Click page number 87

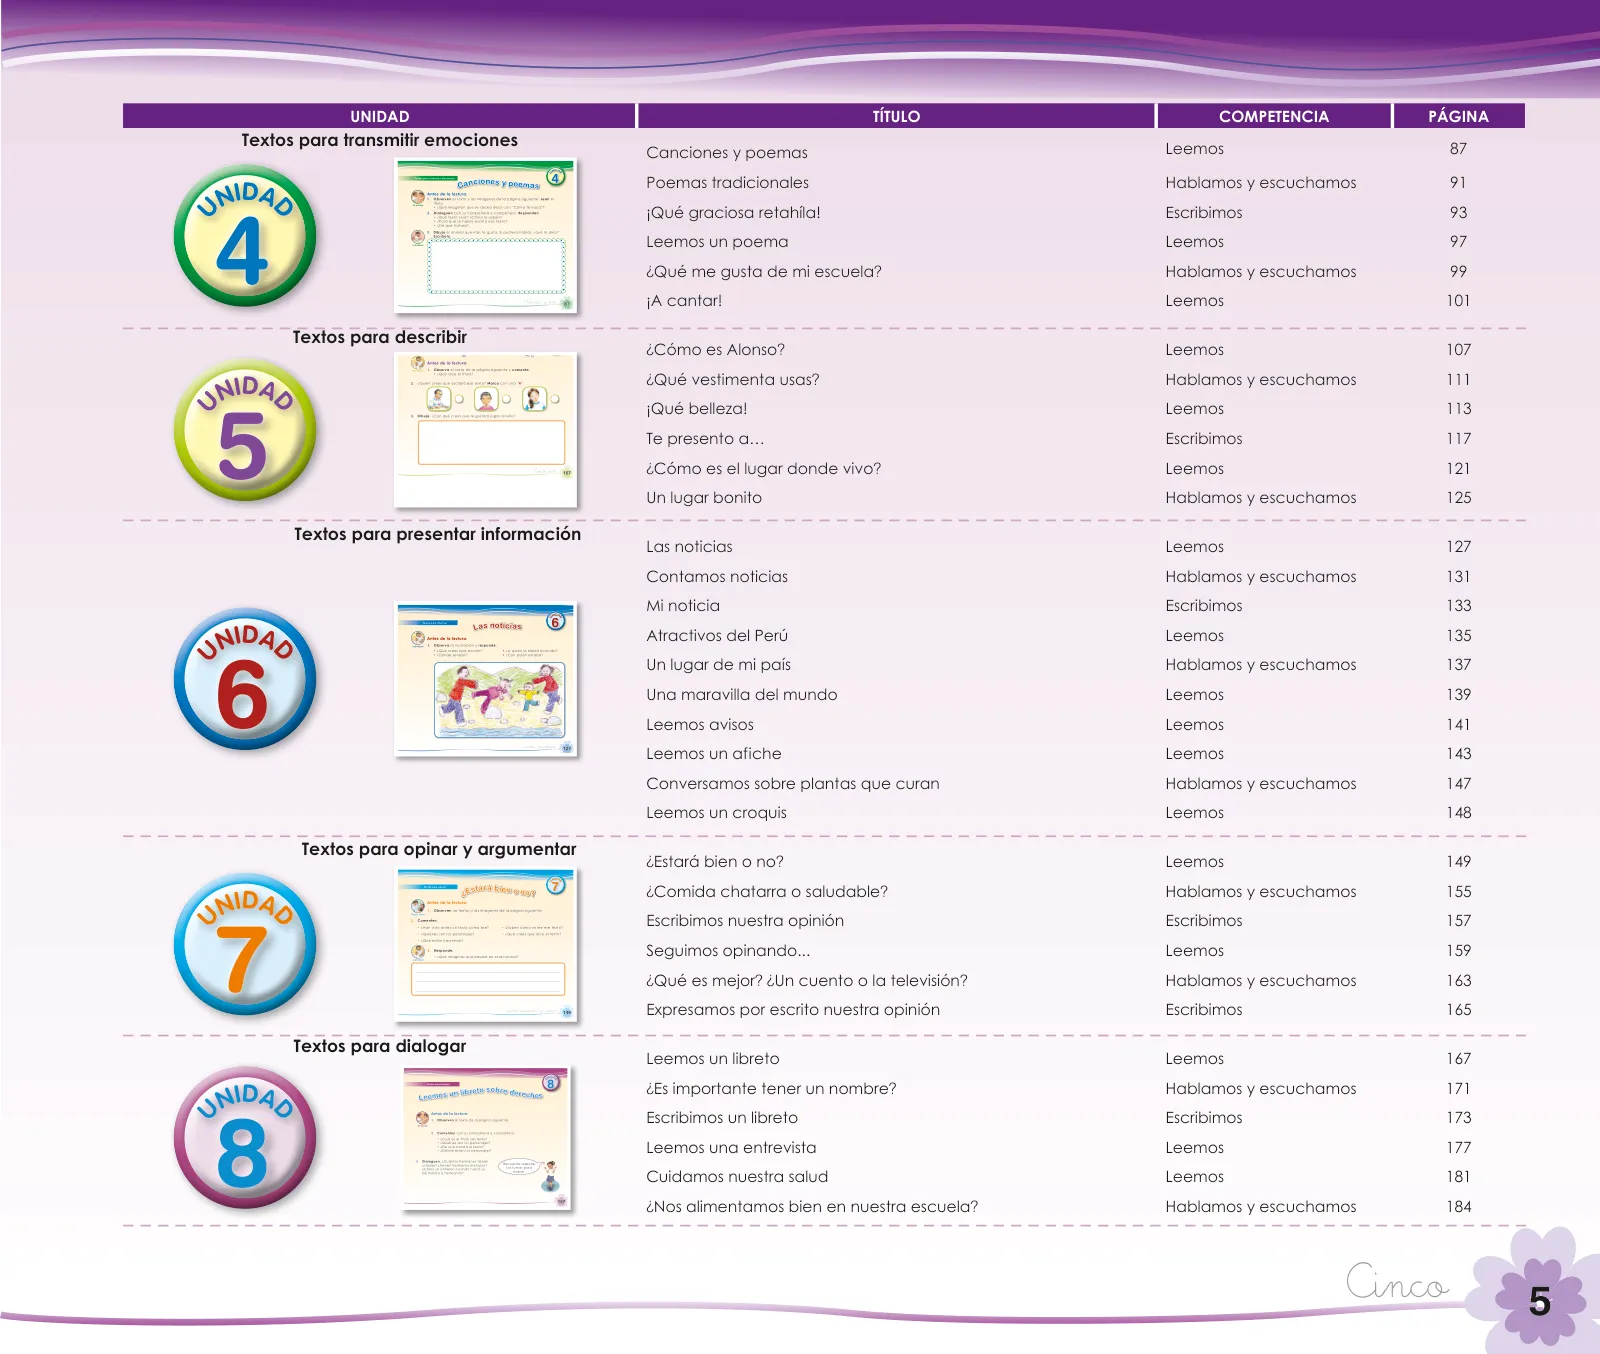click(1458, 149)
